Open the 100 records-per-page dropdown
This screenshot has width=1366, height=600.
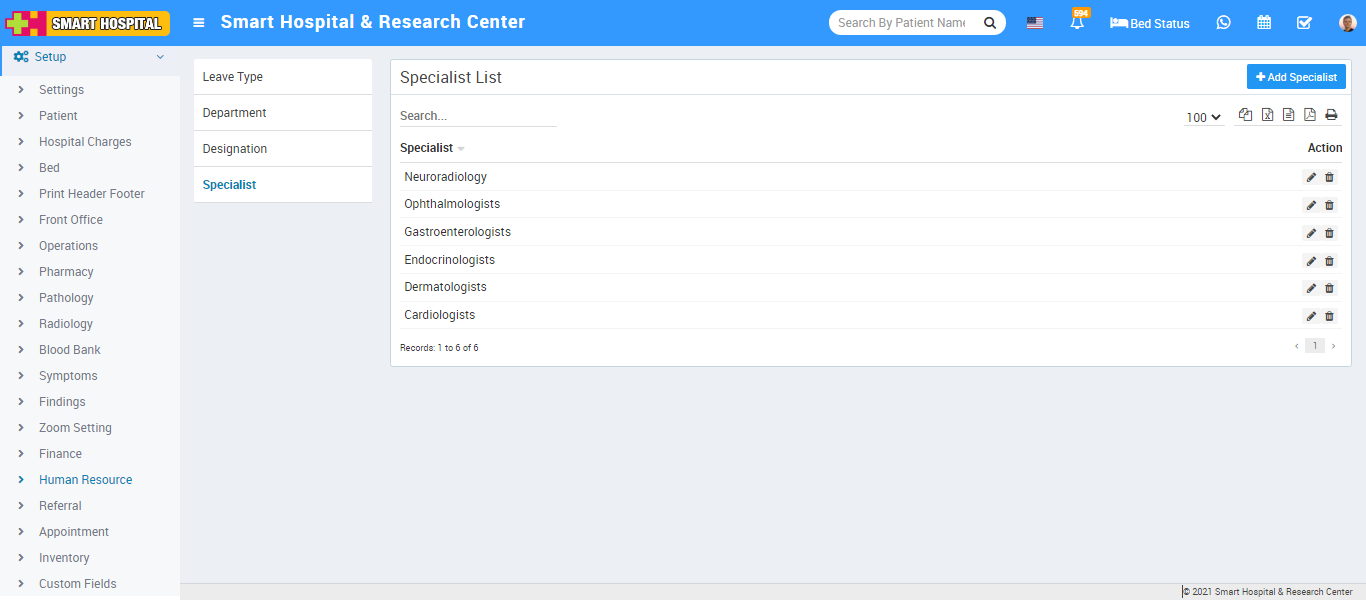(1203, 117)
